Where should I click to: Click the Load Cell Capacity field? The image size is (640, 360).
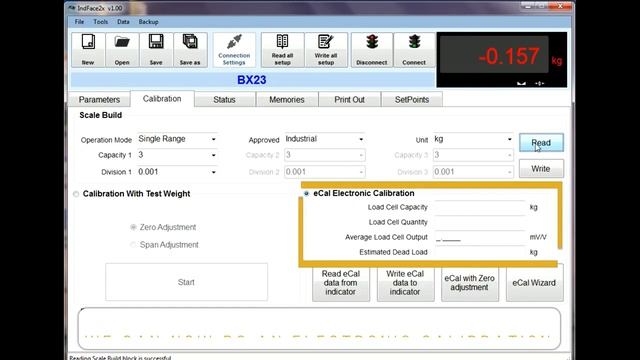point(480,207)
